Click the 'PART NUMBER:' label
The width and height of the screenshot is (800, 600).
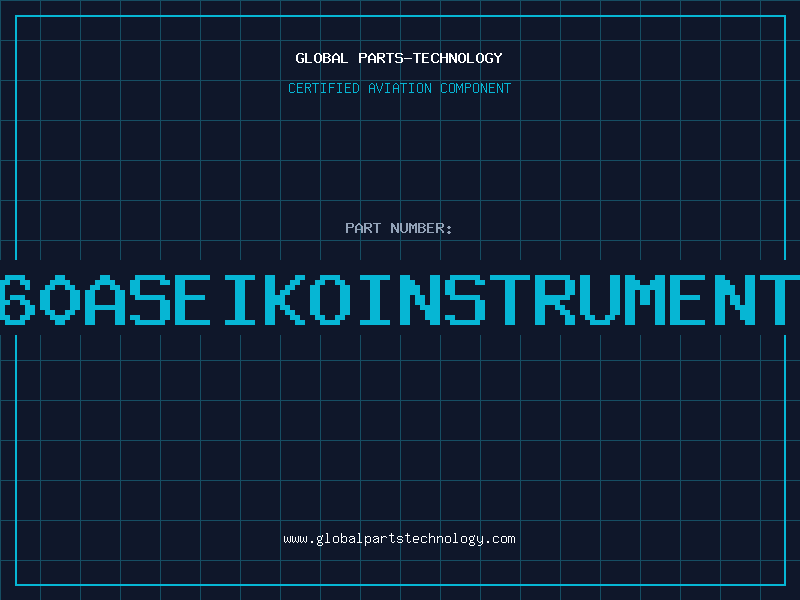(399, 228)
